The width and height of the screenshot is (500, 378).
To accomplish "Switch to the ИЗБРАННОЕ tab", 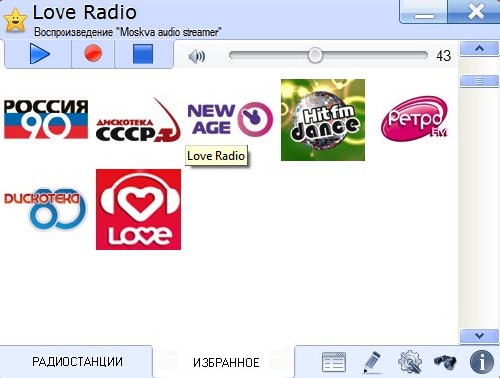I will (226, 362).
